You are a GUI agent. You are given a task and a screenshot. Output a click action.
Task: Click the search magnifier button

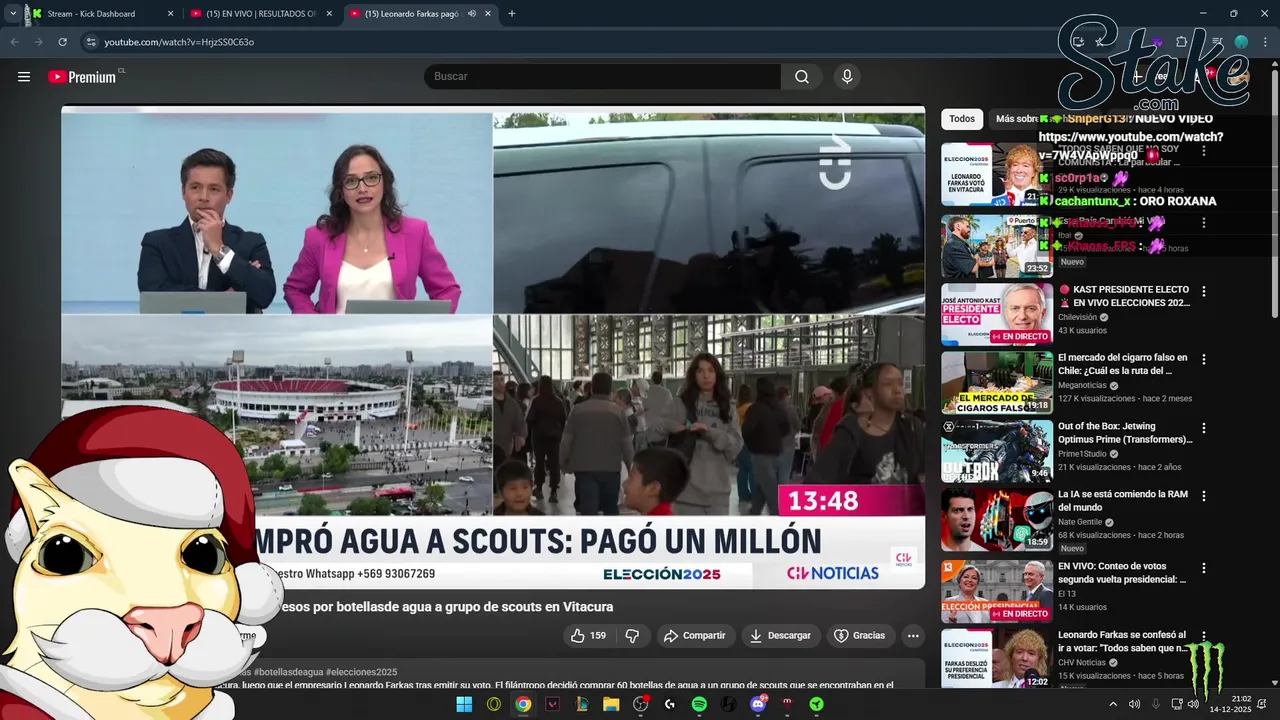pos(802,77)
